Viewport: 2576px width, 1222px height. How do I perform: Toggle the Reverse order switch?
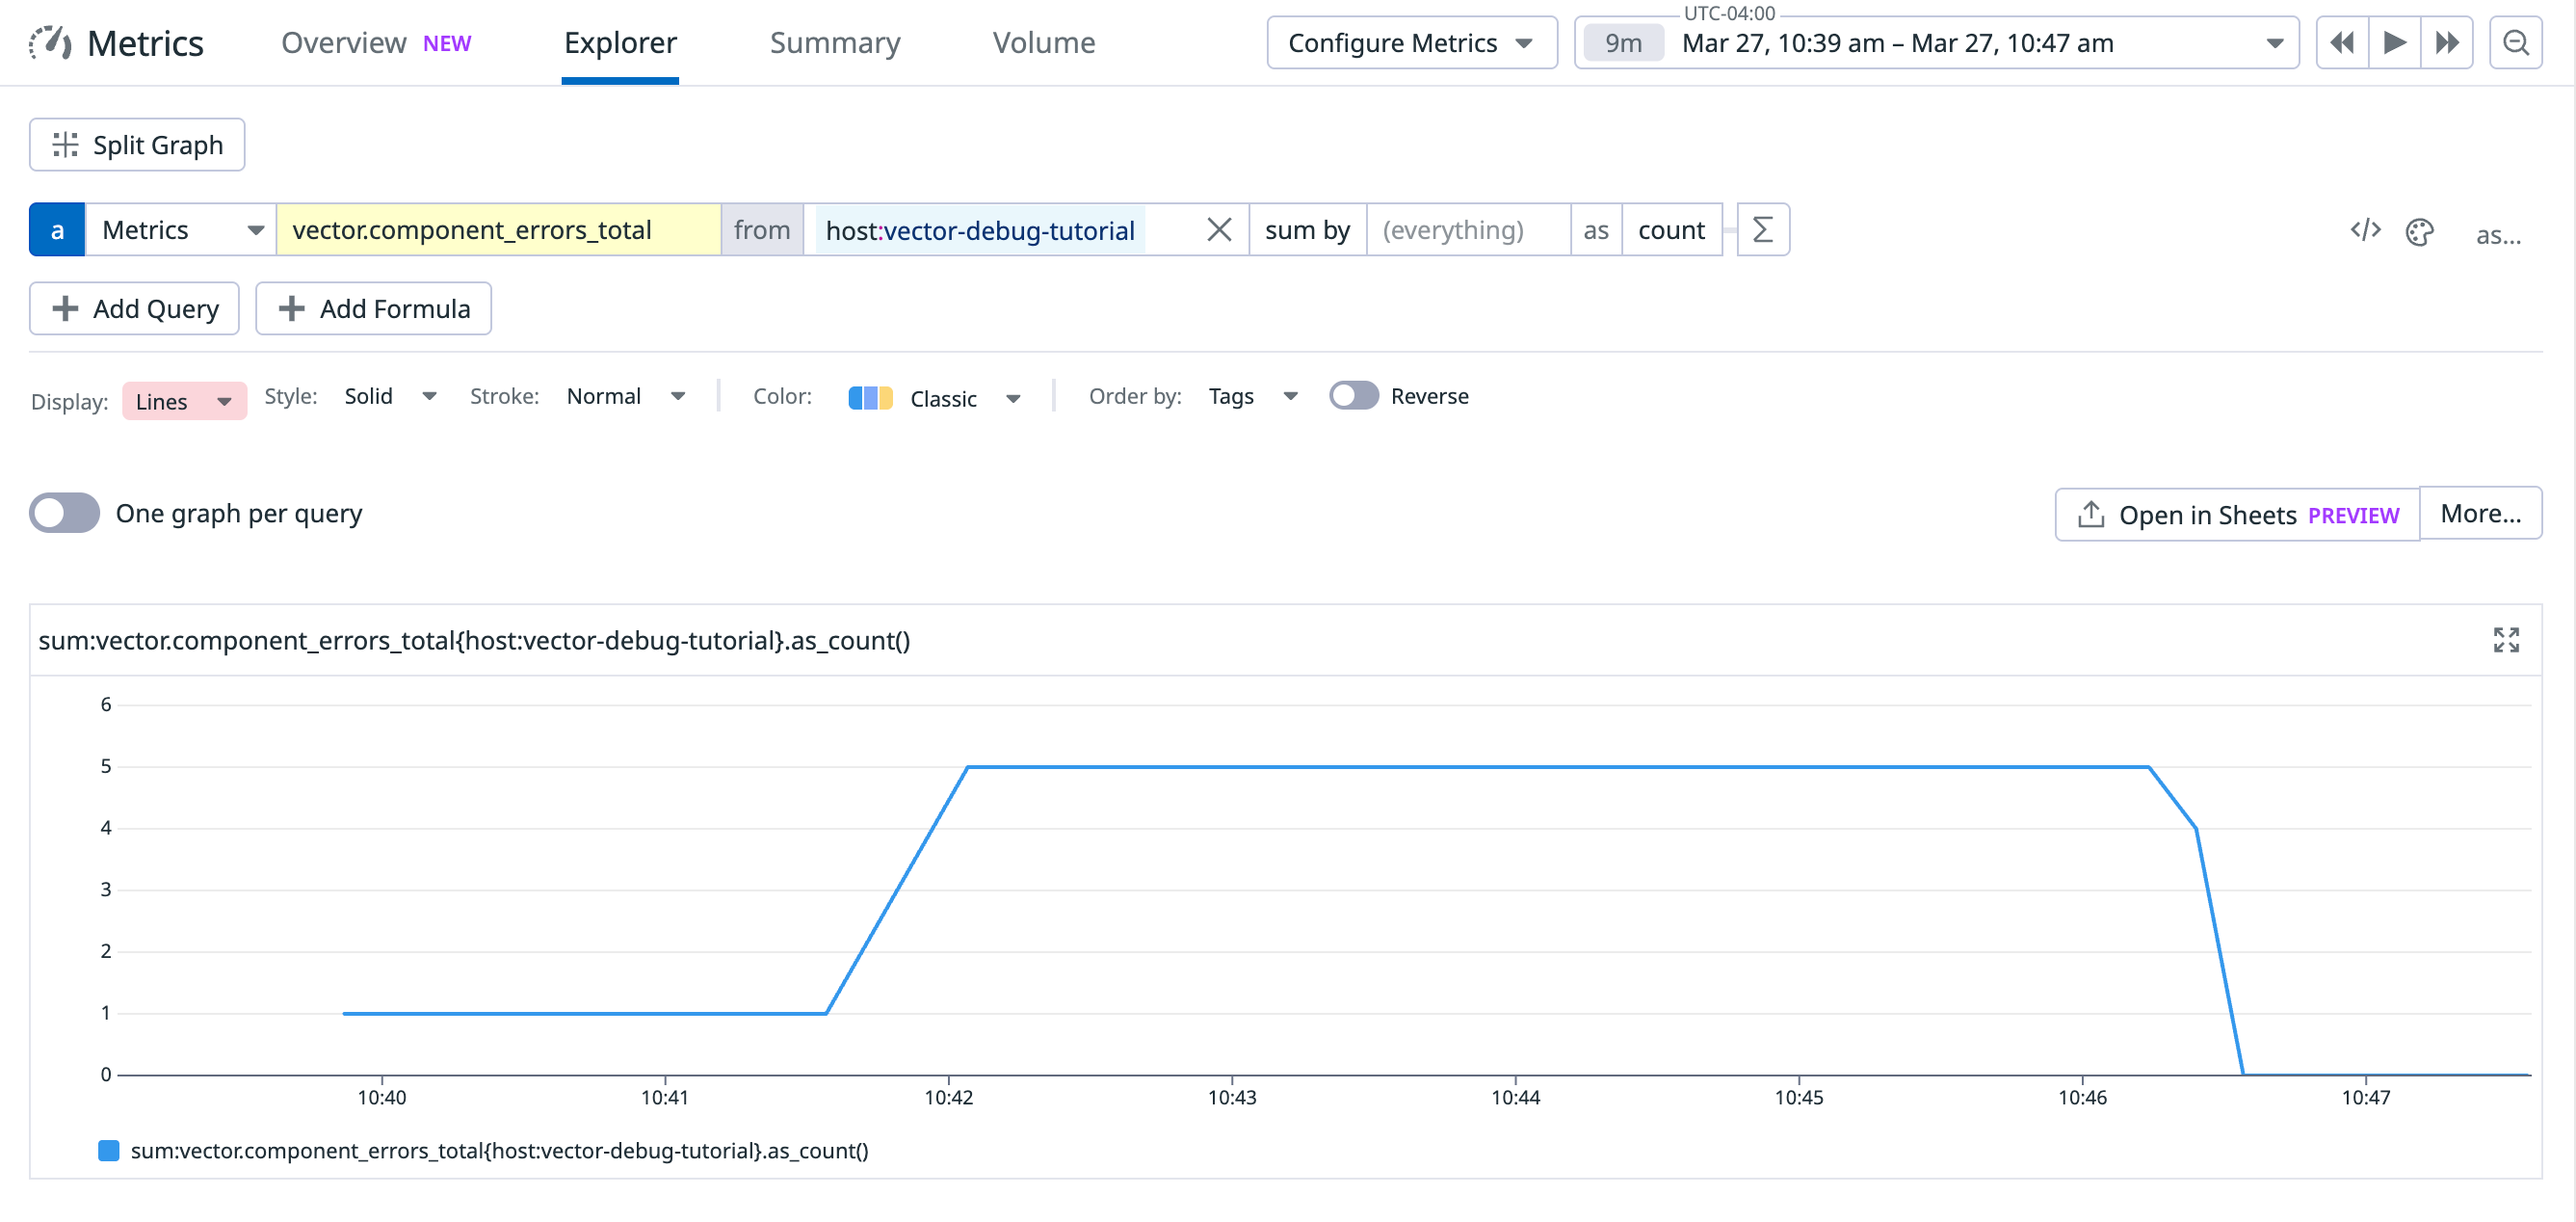click(1353, 396)
